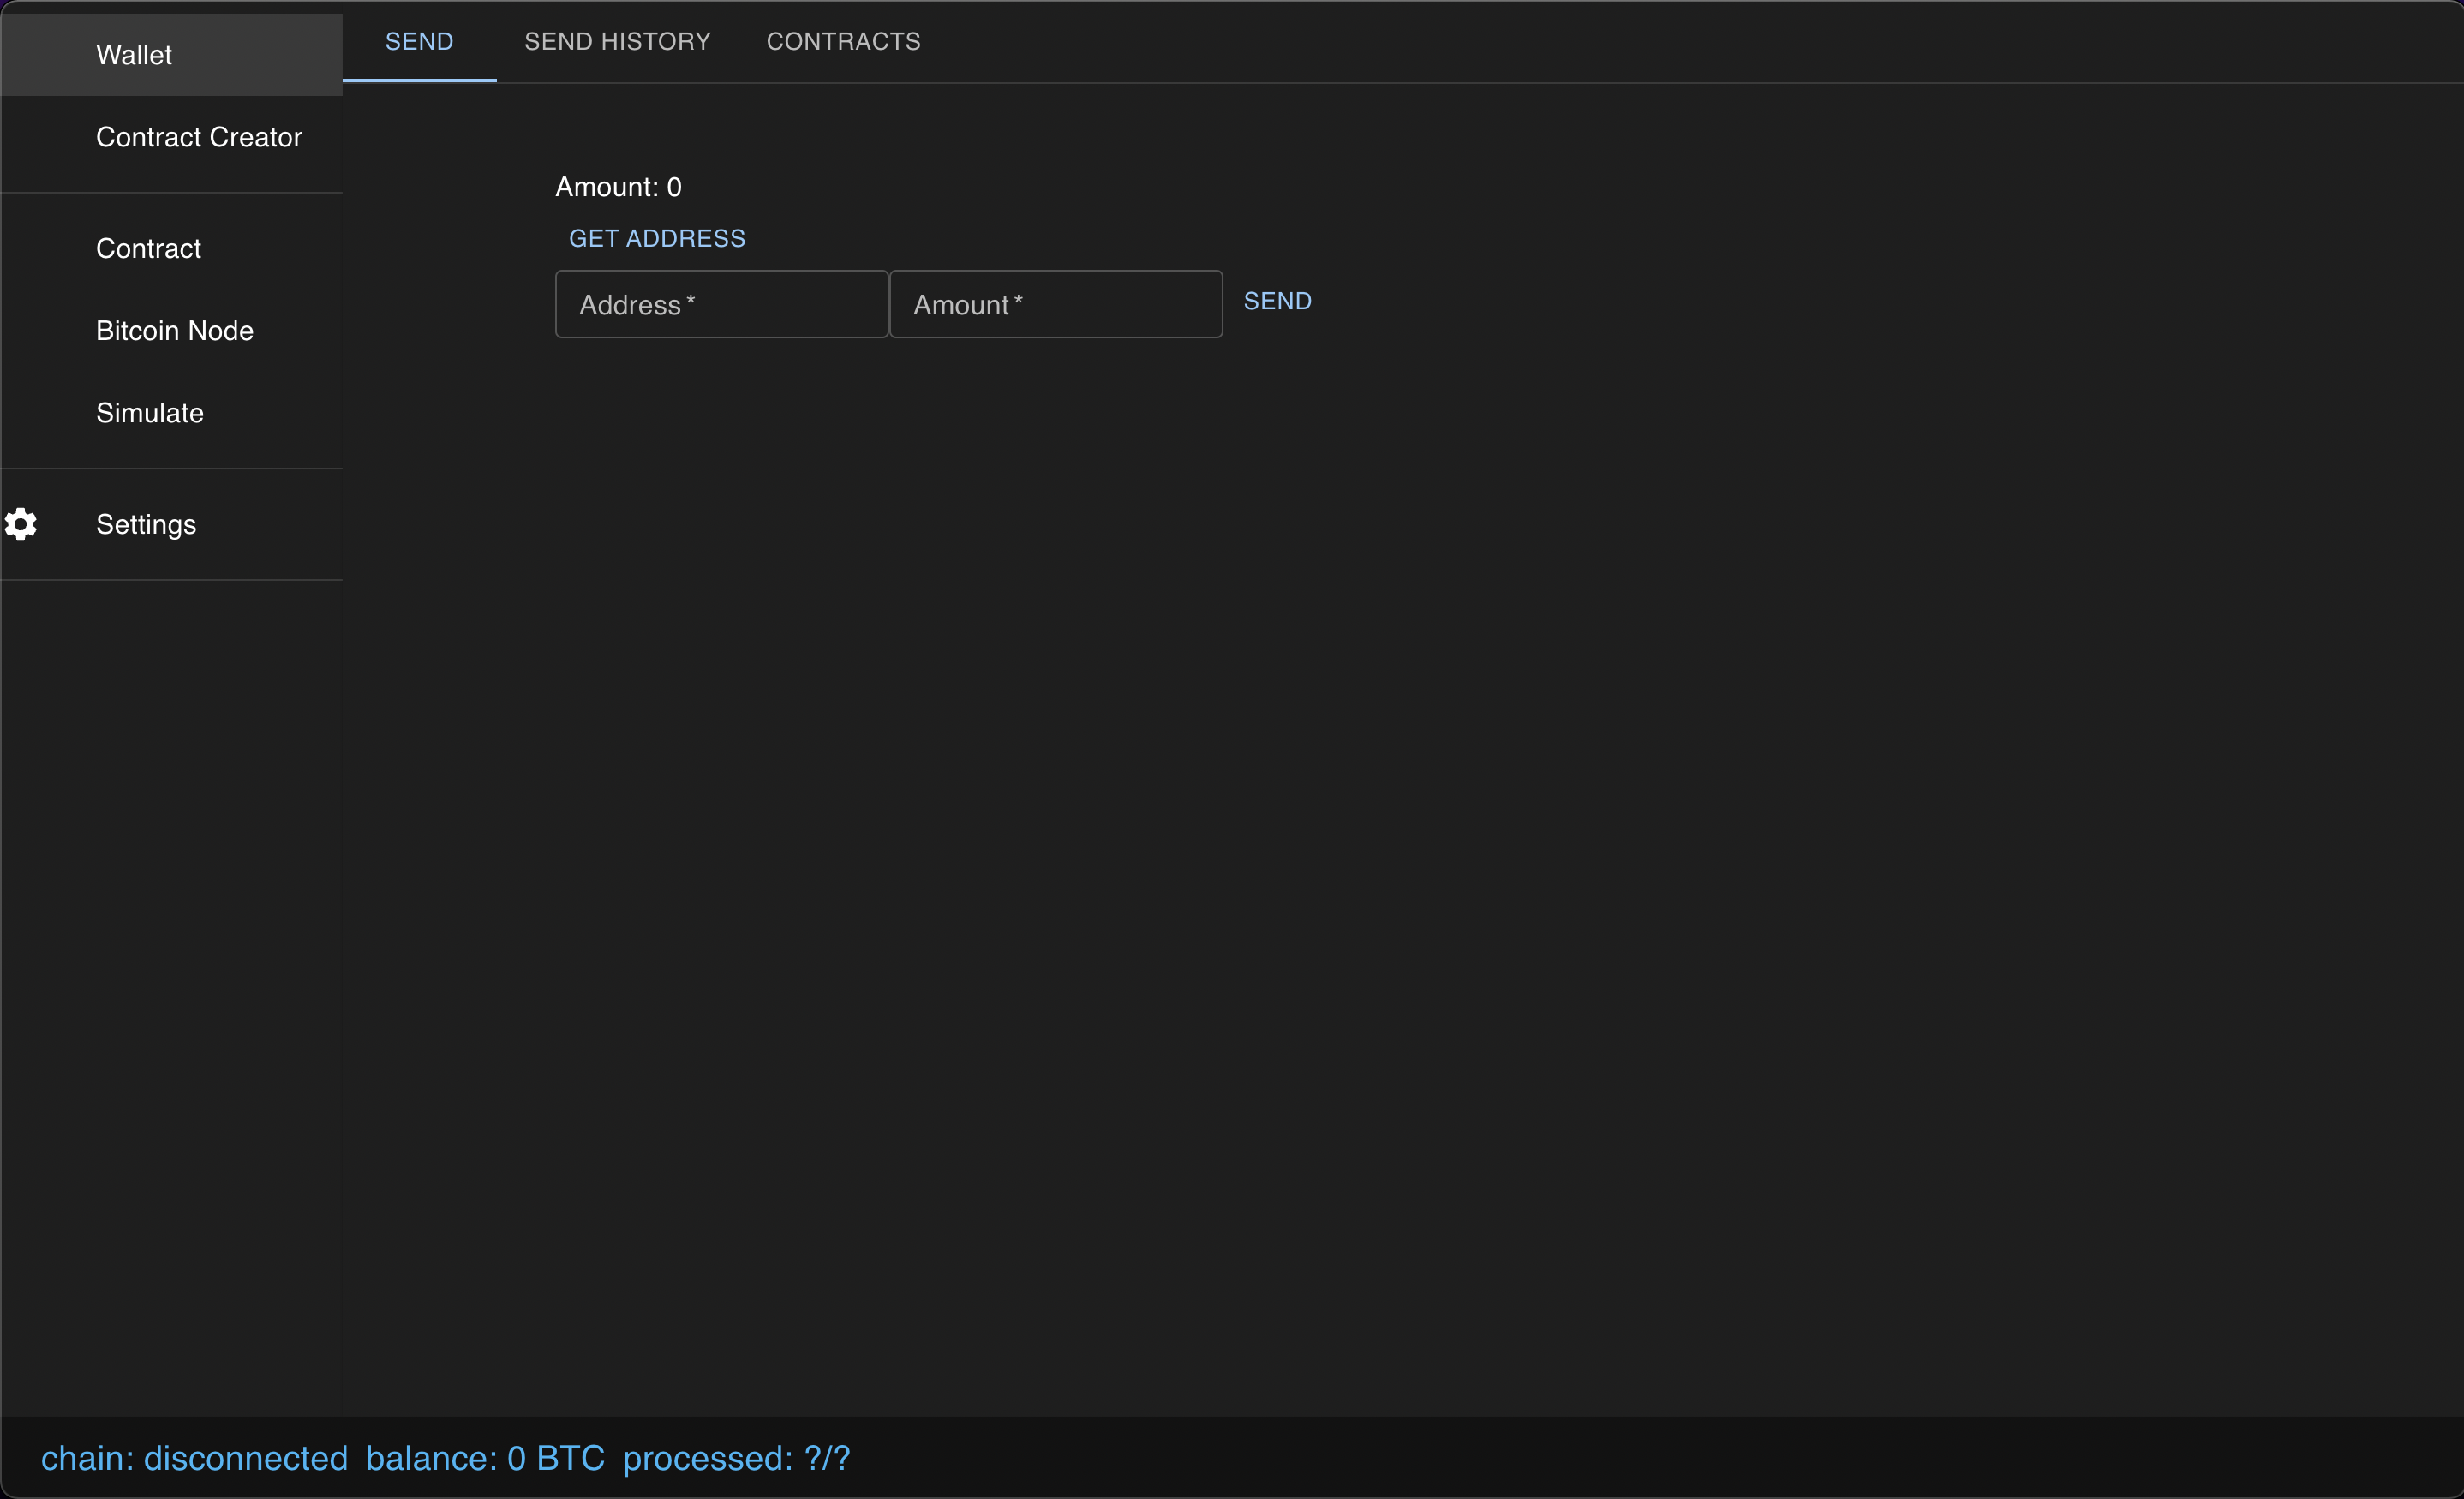The height and width of the screenshot is (1499, 2464).
Task: Open Contract Creator in the sidebar
Action: tap(172, 137)
